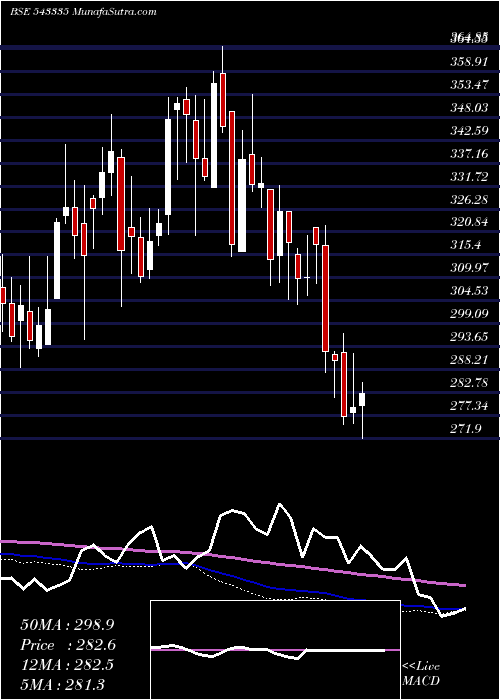
Task: Select the 271.9 price axis label
Action: 466,429
